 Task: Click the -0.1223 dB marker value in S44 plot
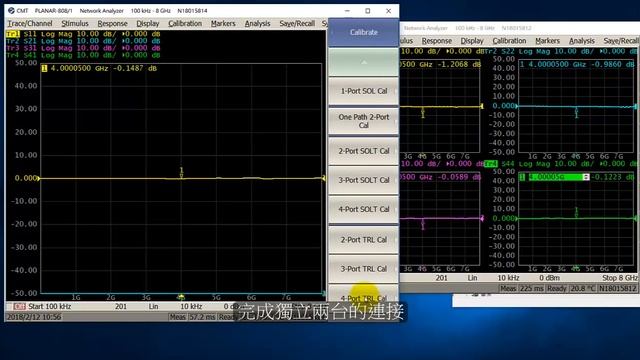coord(613,177)
